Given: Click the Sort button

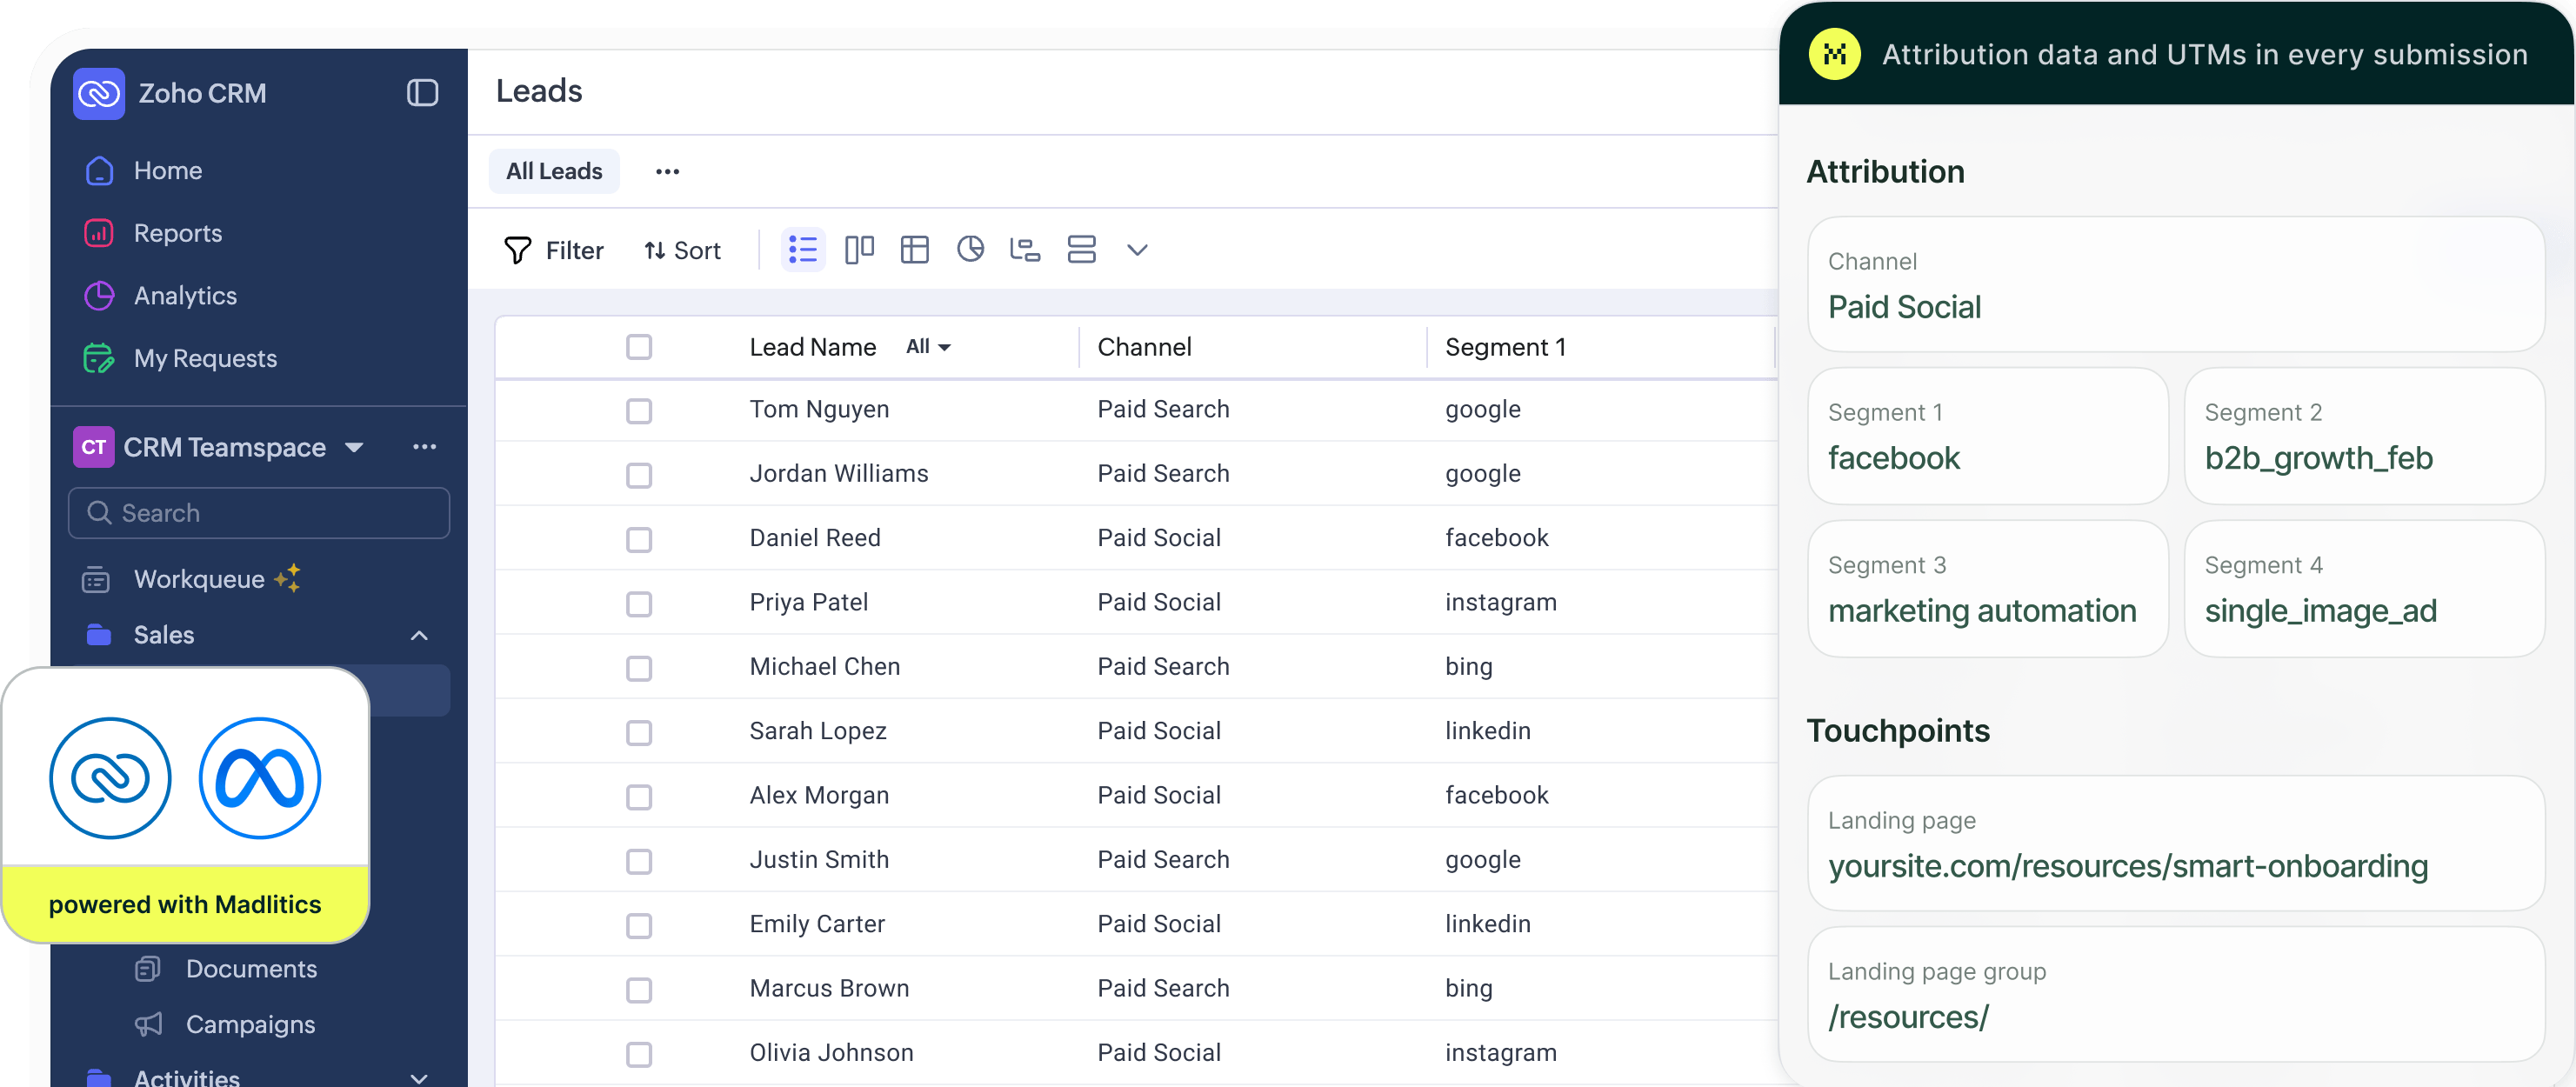Looking at the screenshot, I should point(682,250).
